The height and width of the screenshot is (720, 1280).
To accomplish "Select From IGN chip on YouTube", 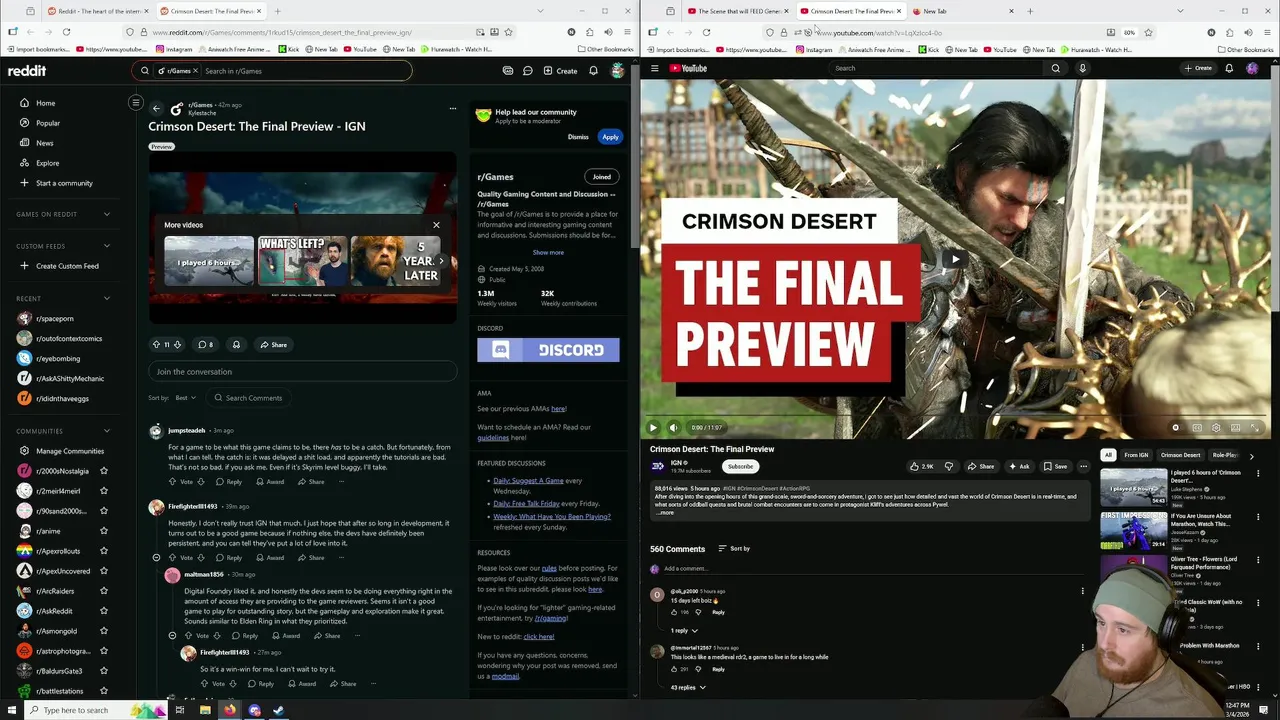I will click(1136, 455).
